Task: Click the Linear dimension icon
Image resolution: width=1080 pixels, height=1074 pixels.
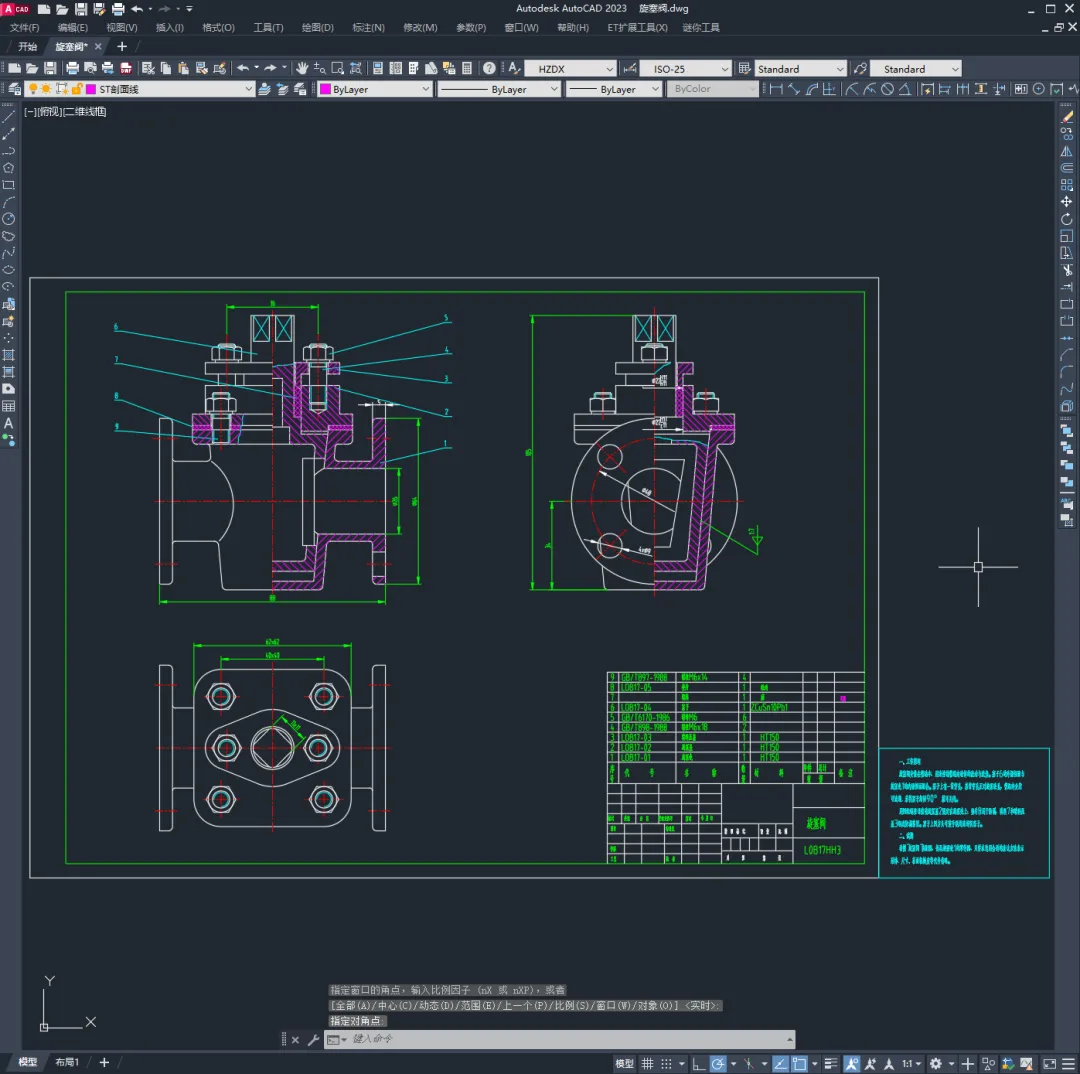Action: point(776,89)
